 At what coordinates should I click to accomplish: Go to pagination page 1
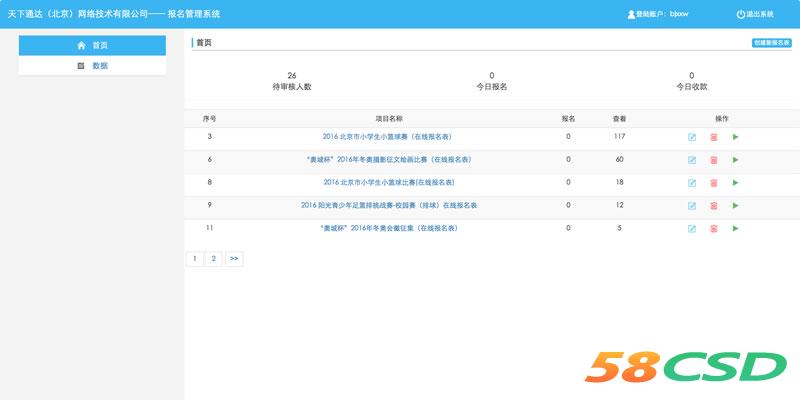pyautogui.click(x=194, y=259)
